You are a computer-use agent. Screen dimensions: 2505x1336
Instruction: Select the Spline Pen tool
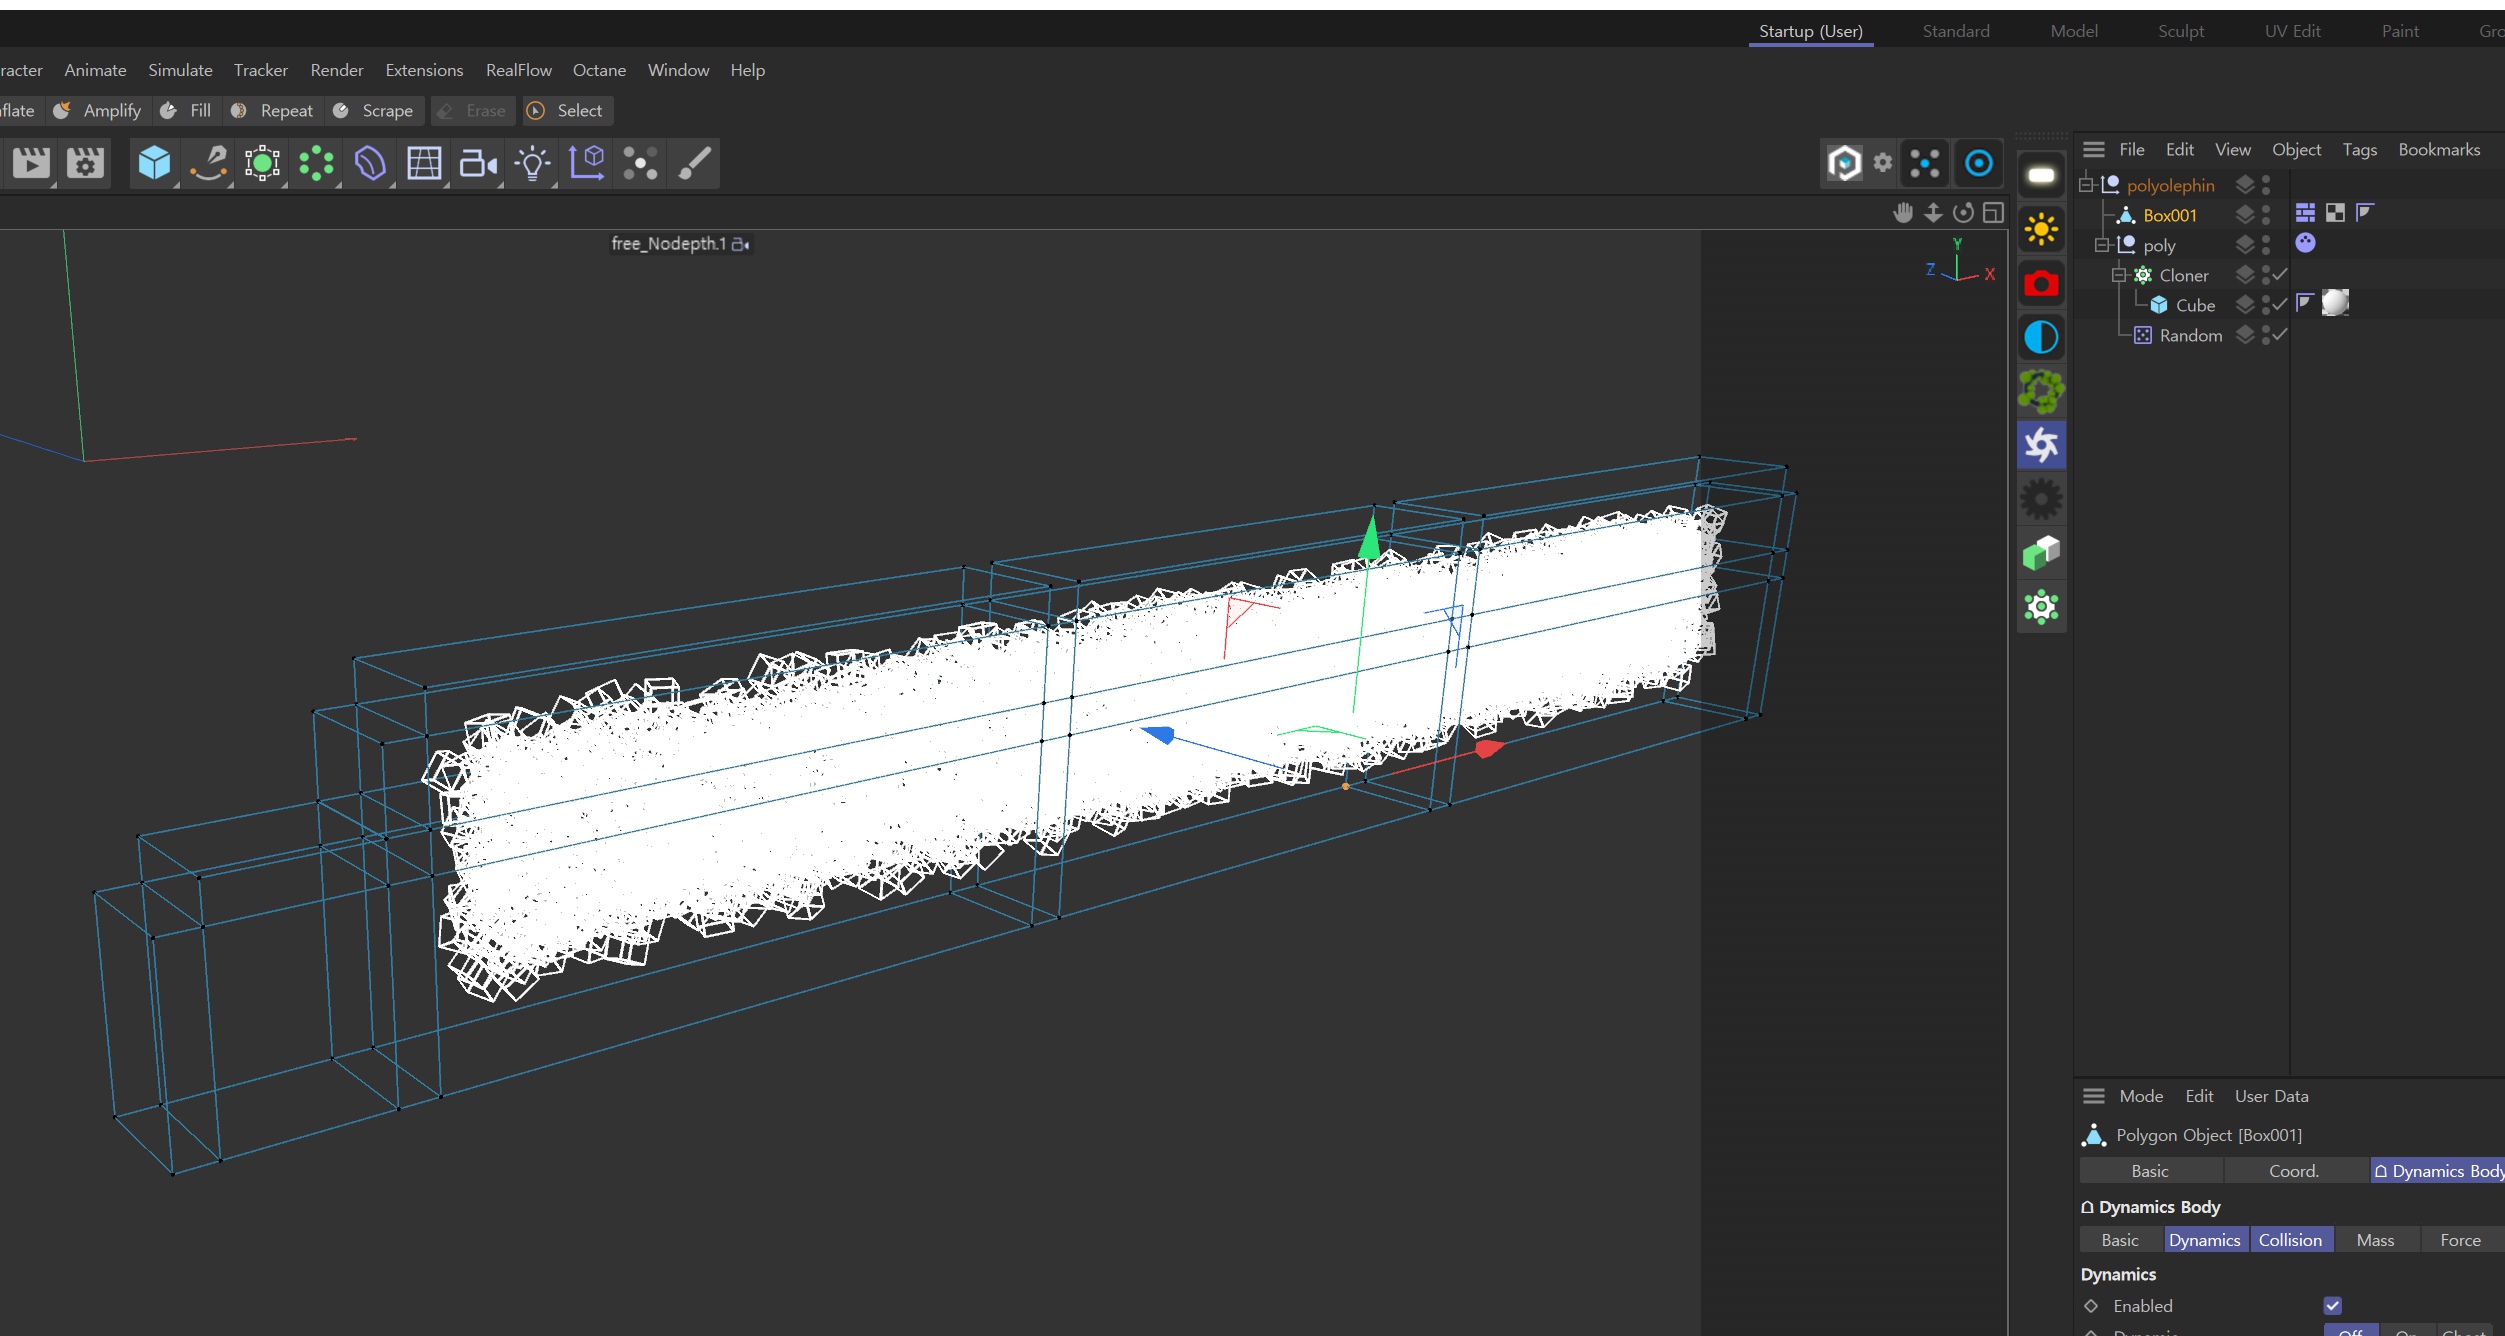pos(208,163)
